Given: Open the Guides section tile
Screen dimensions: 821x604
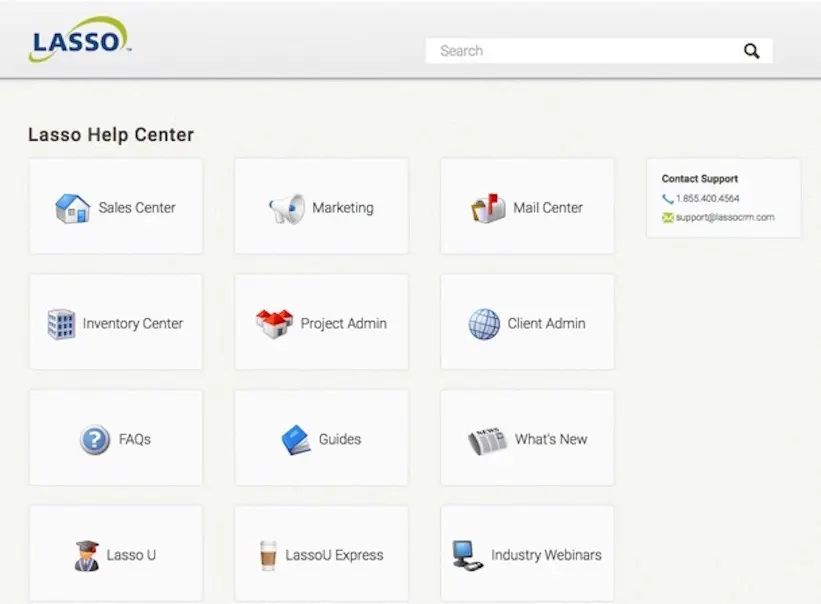Looking at the screenshot, I should click(321, 438).
